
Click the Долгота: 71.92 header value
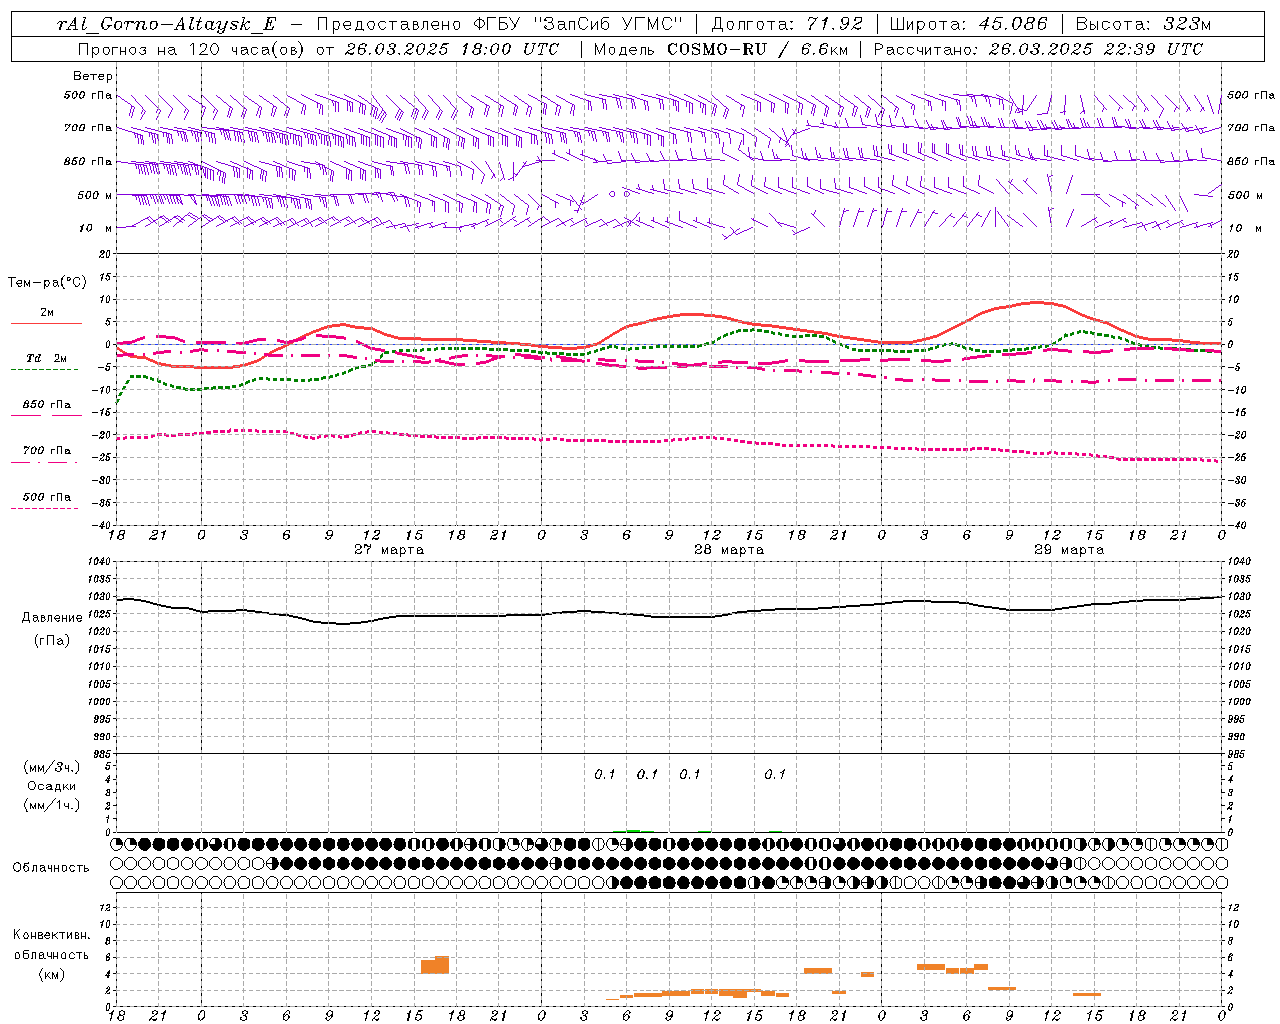[x=786, y=24]
